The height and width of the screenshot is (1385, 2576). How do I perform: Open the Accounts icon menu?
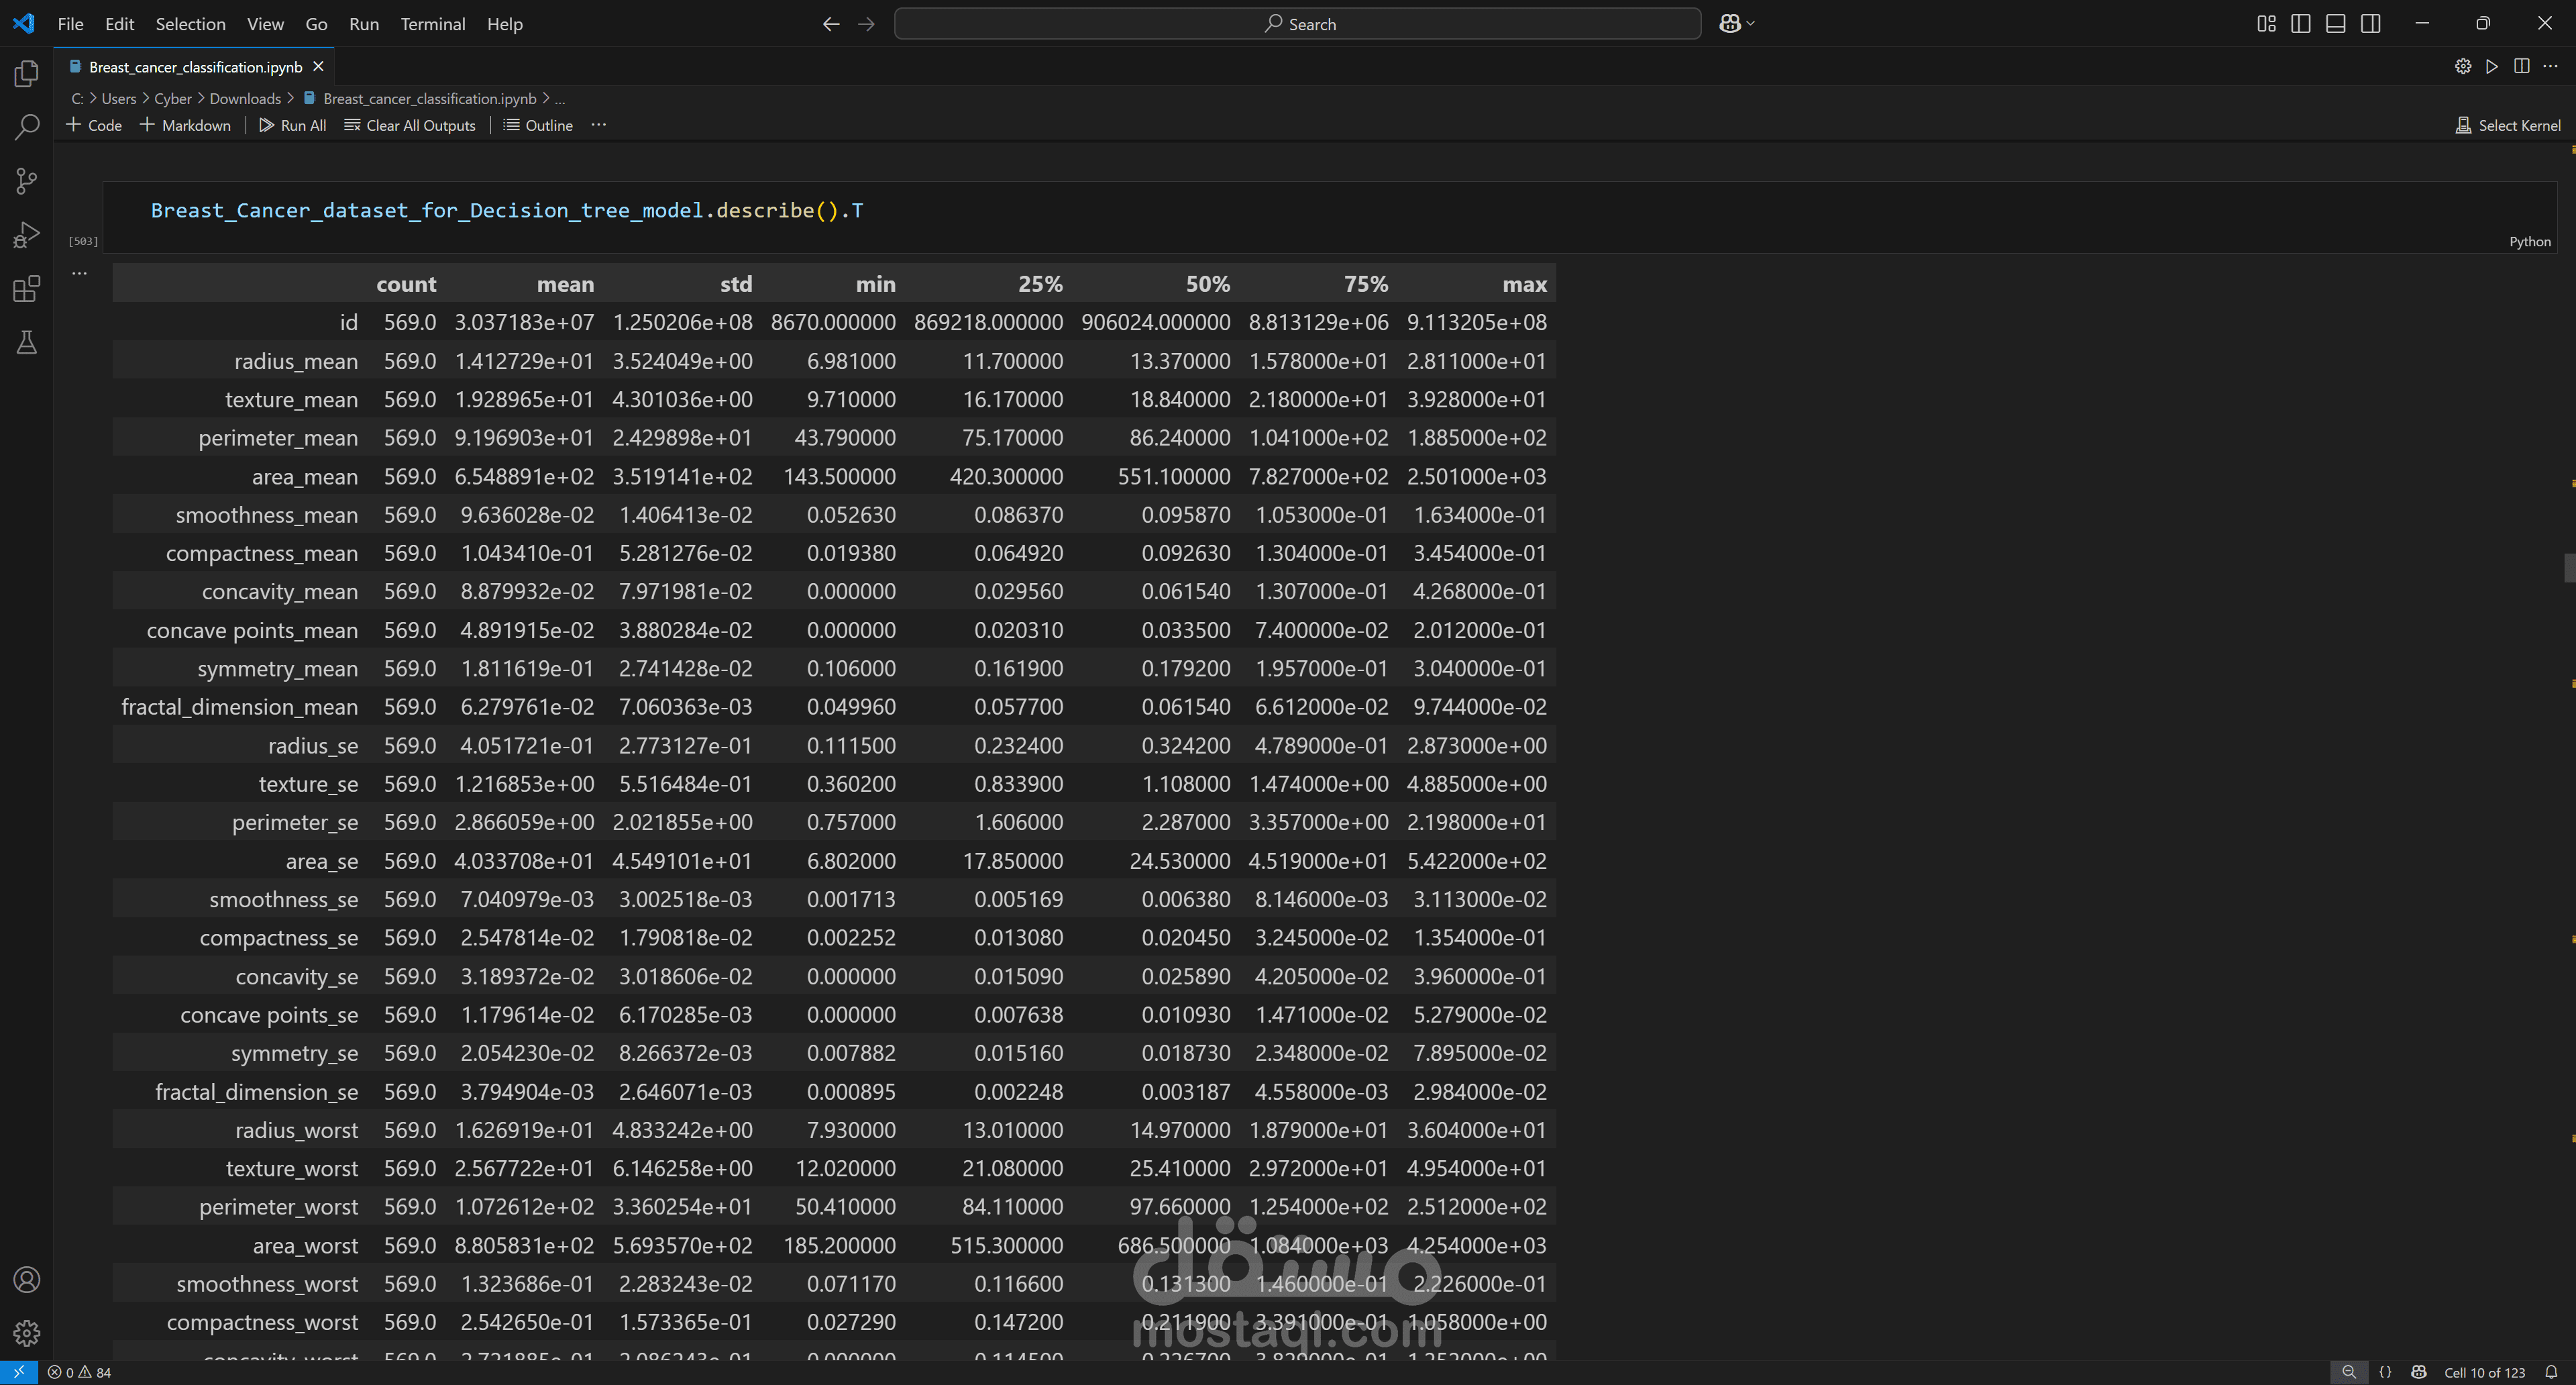click(27, 1279)
